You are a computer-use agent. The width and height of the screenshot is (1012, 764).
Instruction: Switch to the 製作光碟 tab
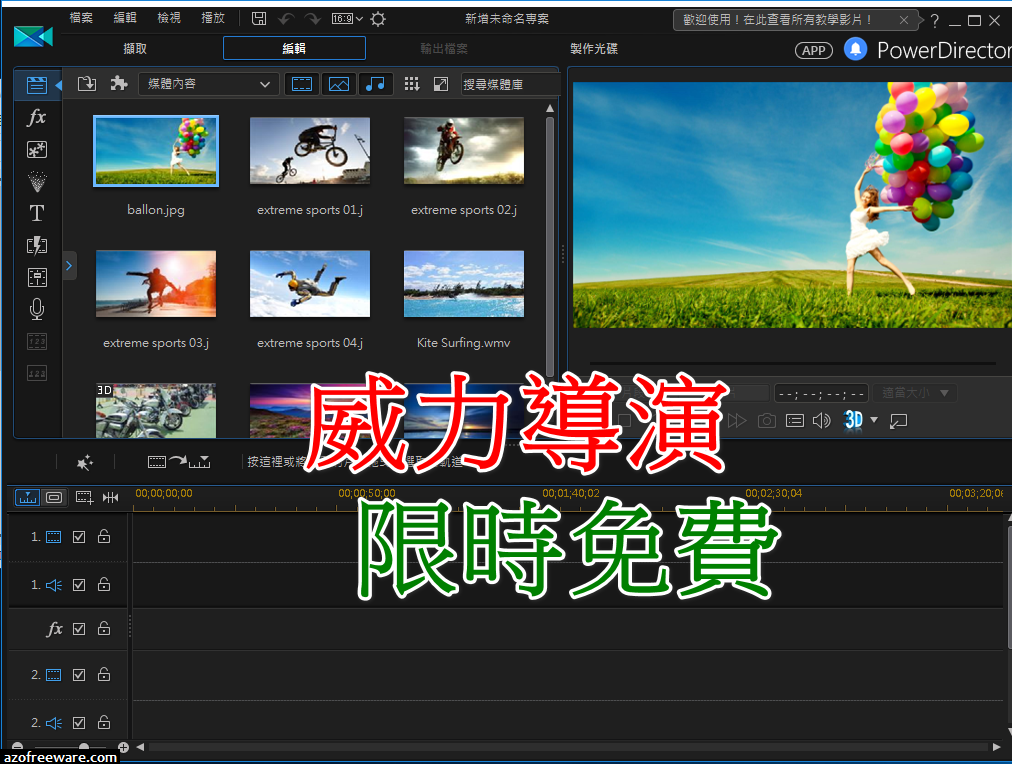[594, 48]
